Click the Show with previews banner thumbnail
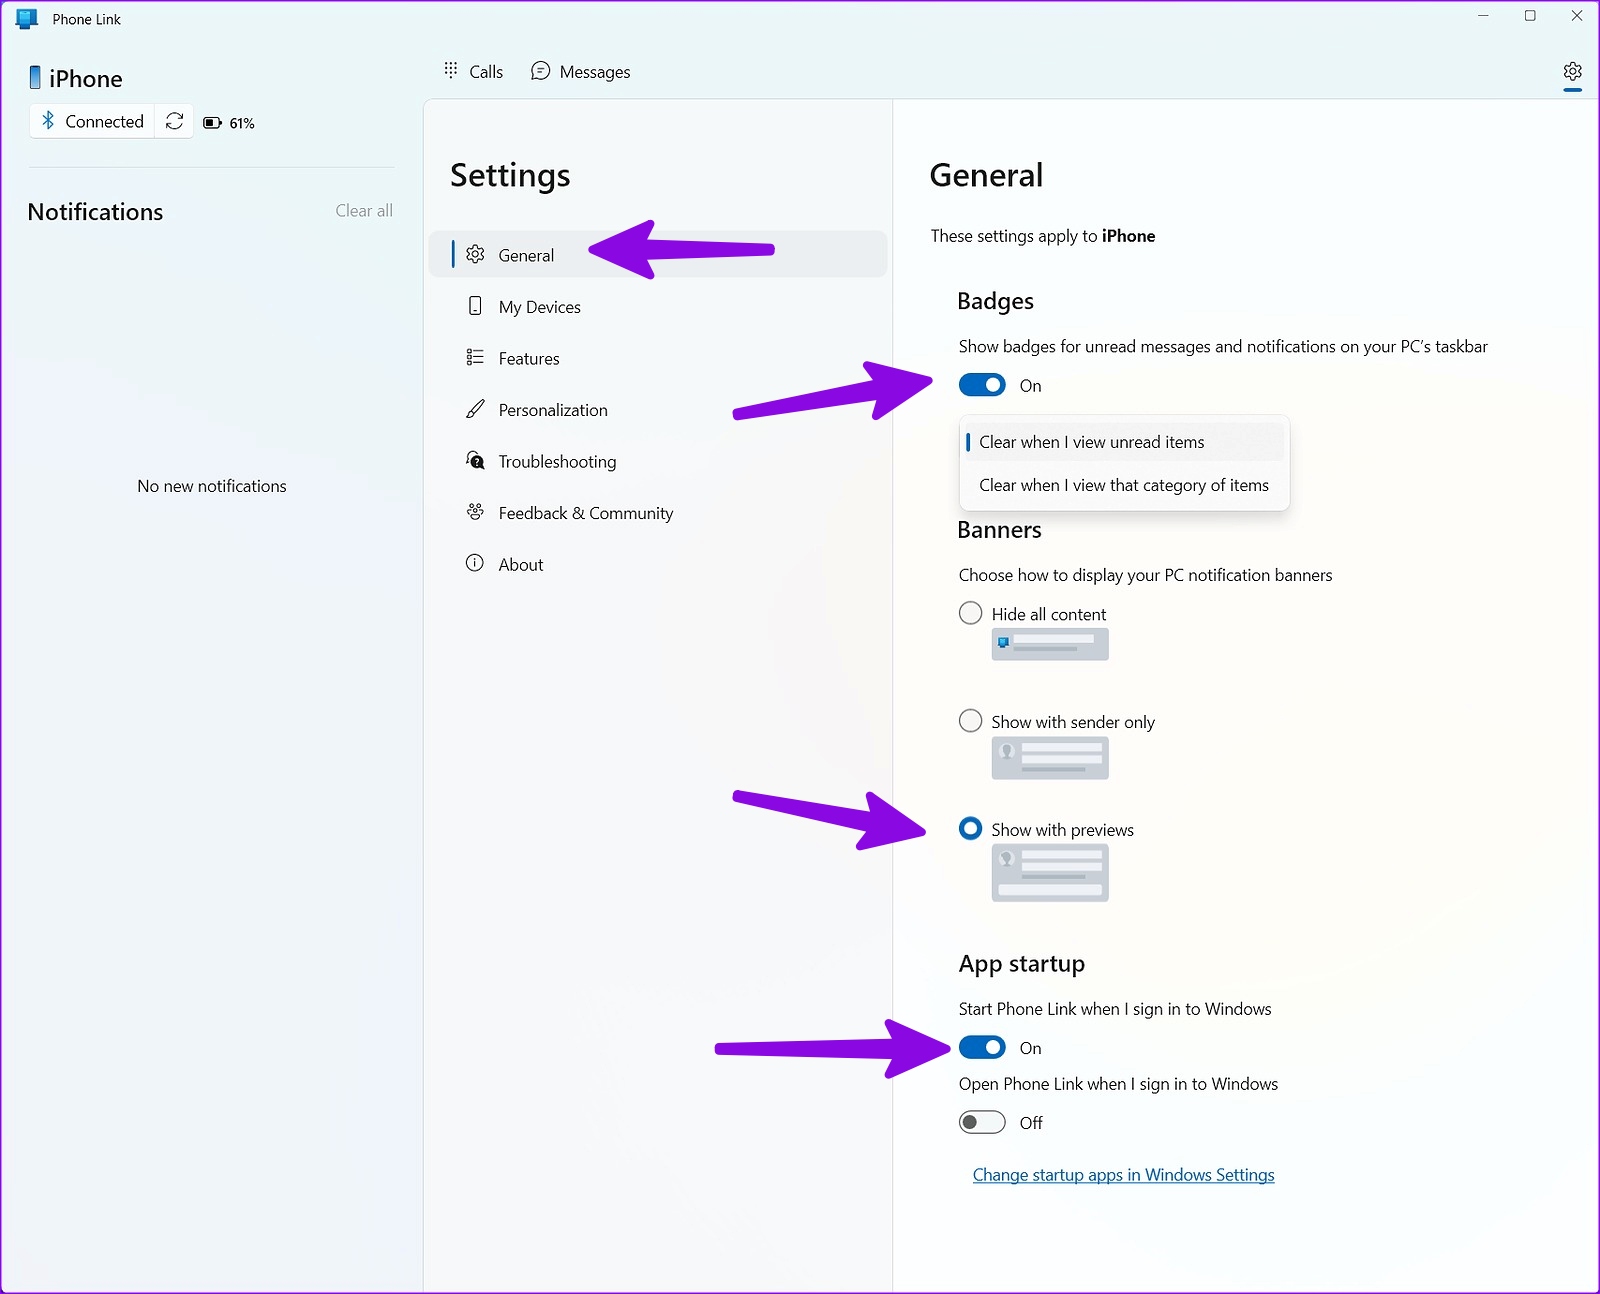1600x1294 pixels. (1050, 873)
